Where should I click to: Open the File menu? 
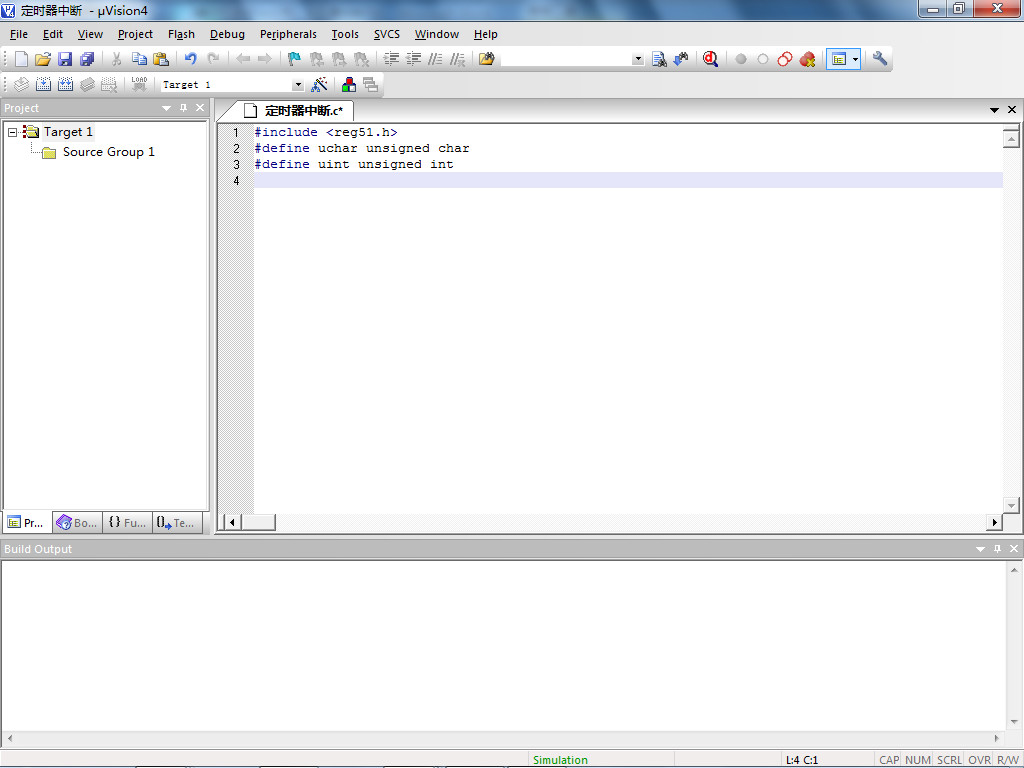[19, 34]
